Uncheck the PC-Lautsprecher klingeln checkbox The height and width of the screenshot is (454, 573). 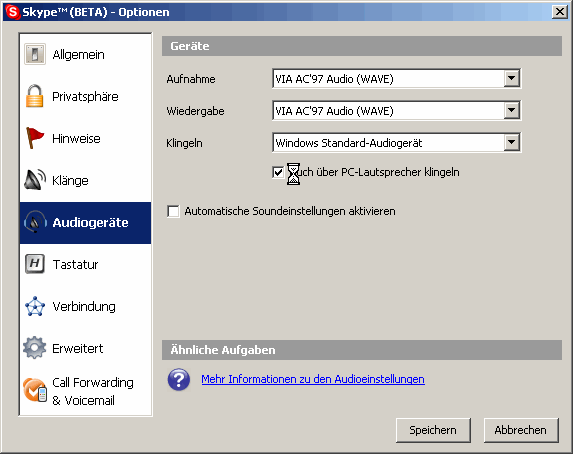[x=278, y=172]
